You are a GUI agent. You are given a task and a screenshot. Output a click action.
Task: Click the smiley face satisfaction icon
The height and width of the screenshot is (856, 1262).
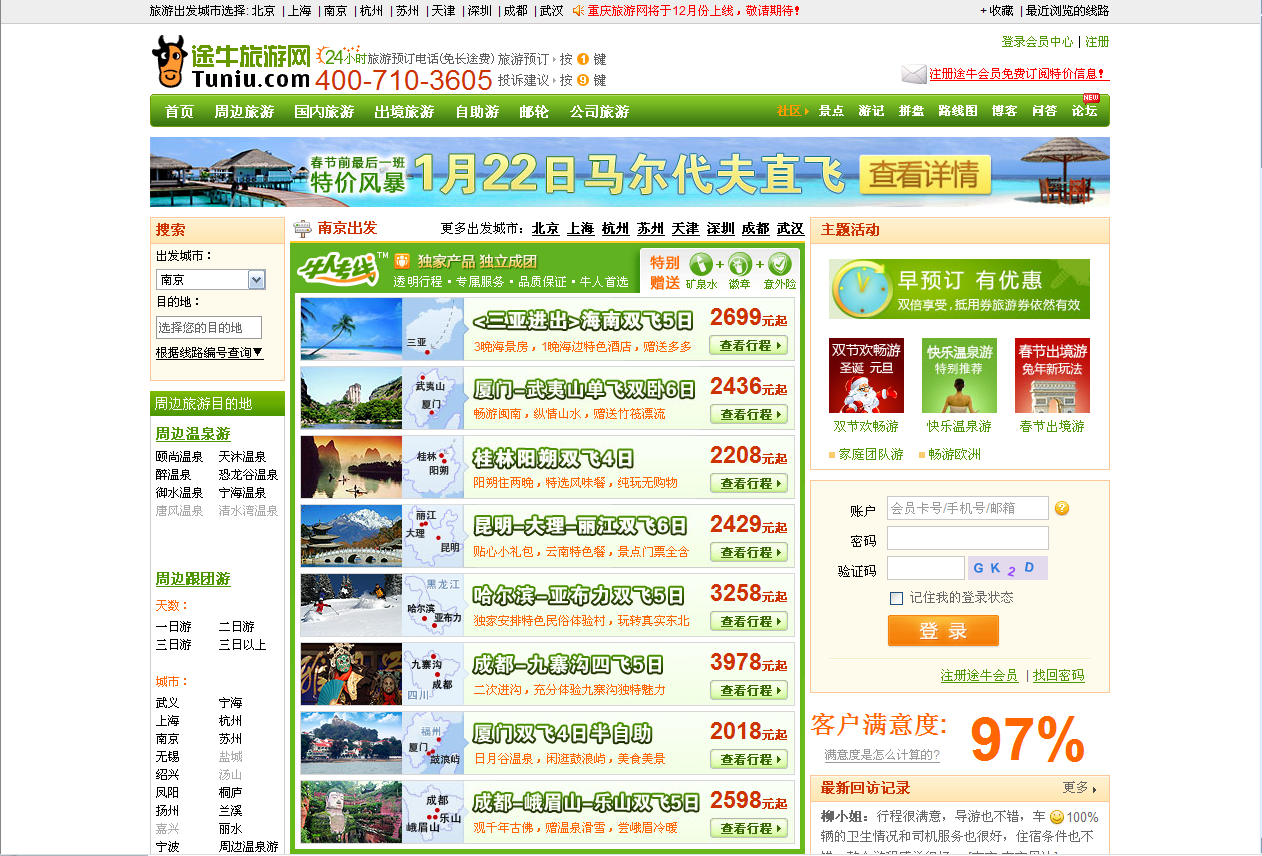[x=1057, y=817]
